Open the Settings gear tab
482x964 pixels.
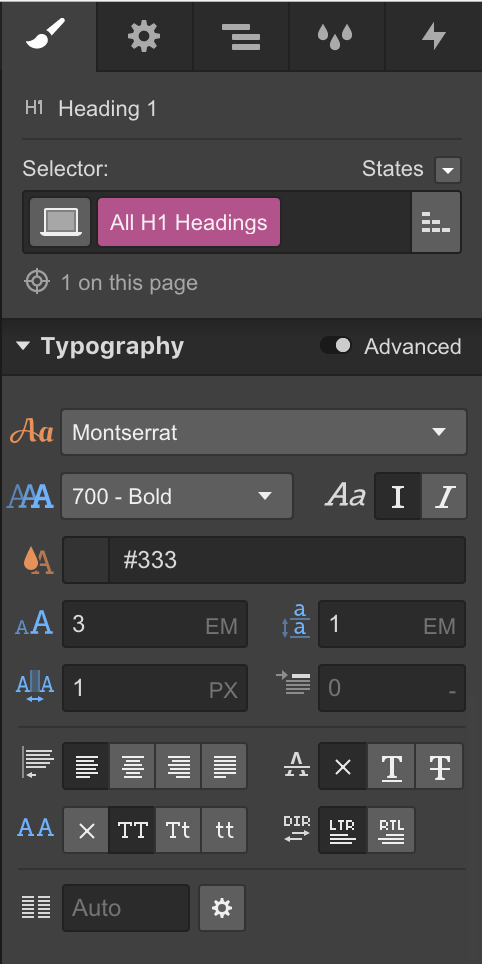[144, 36]
